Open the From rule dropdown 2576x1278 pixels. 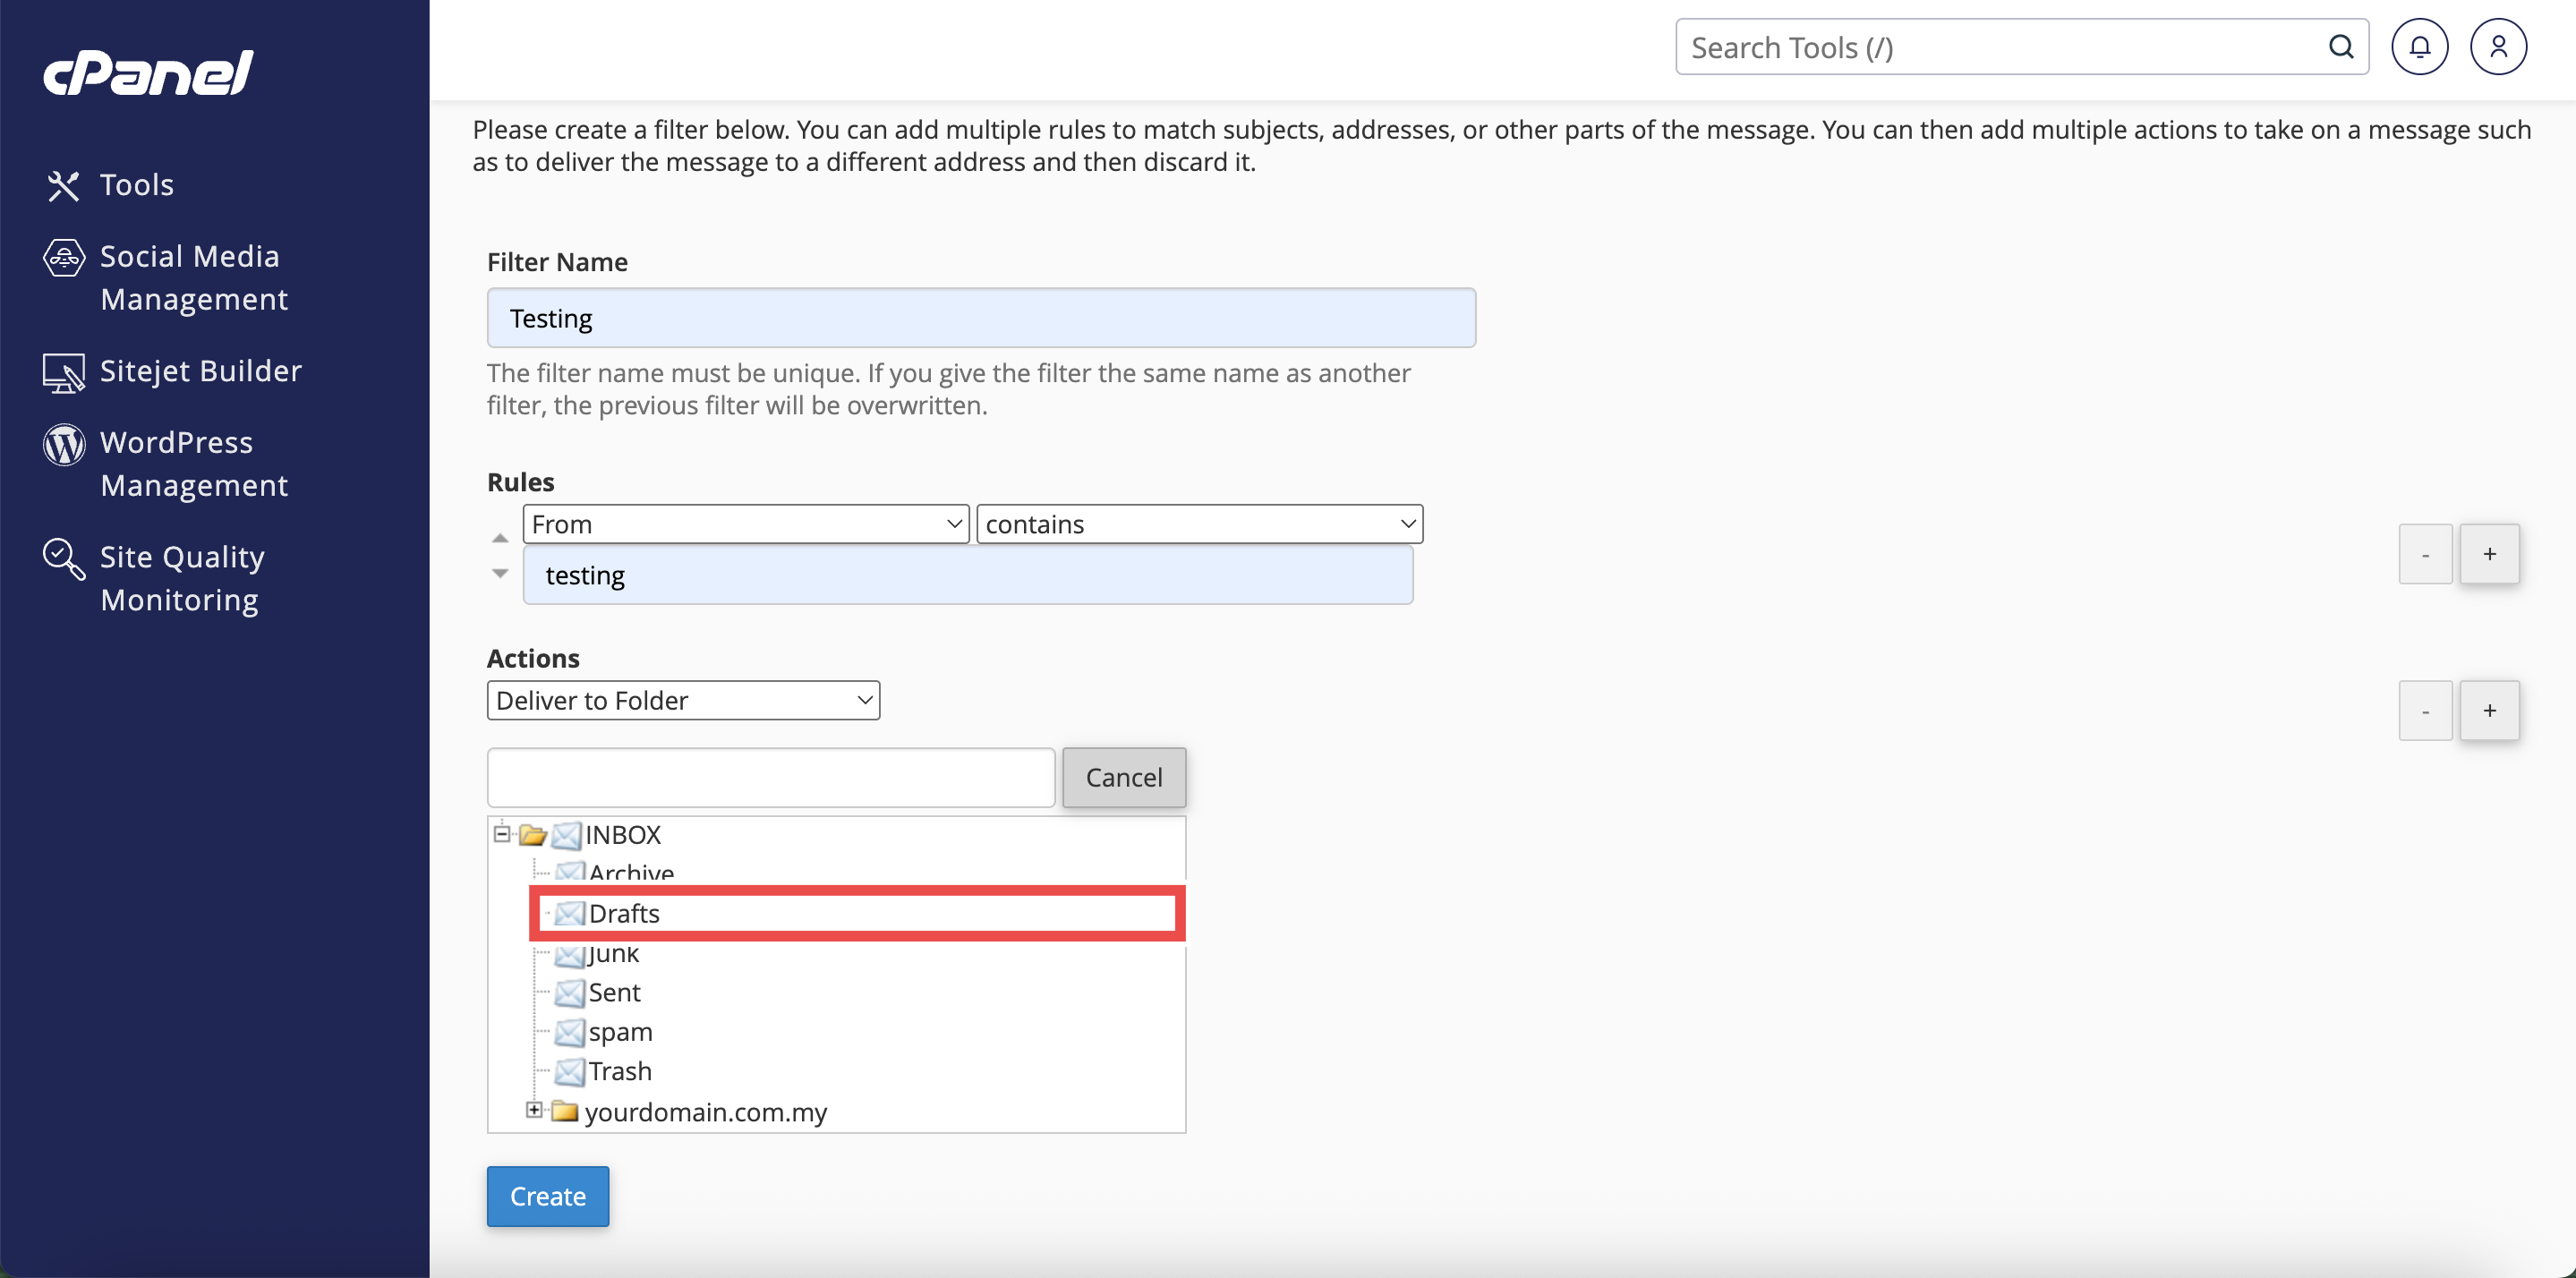(x=745, y=524)
